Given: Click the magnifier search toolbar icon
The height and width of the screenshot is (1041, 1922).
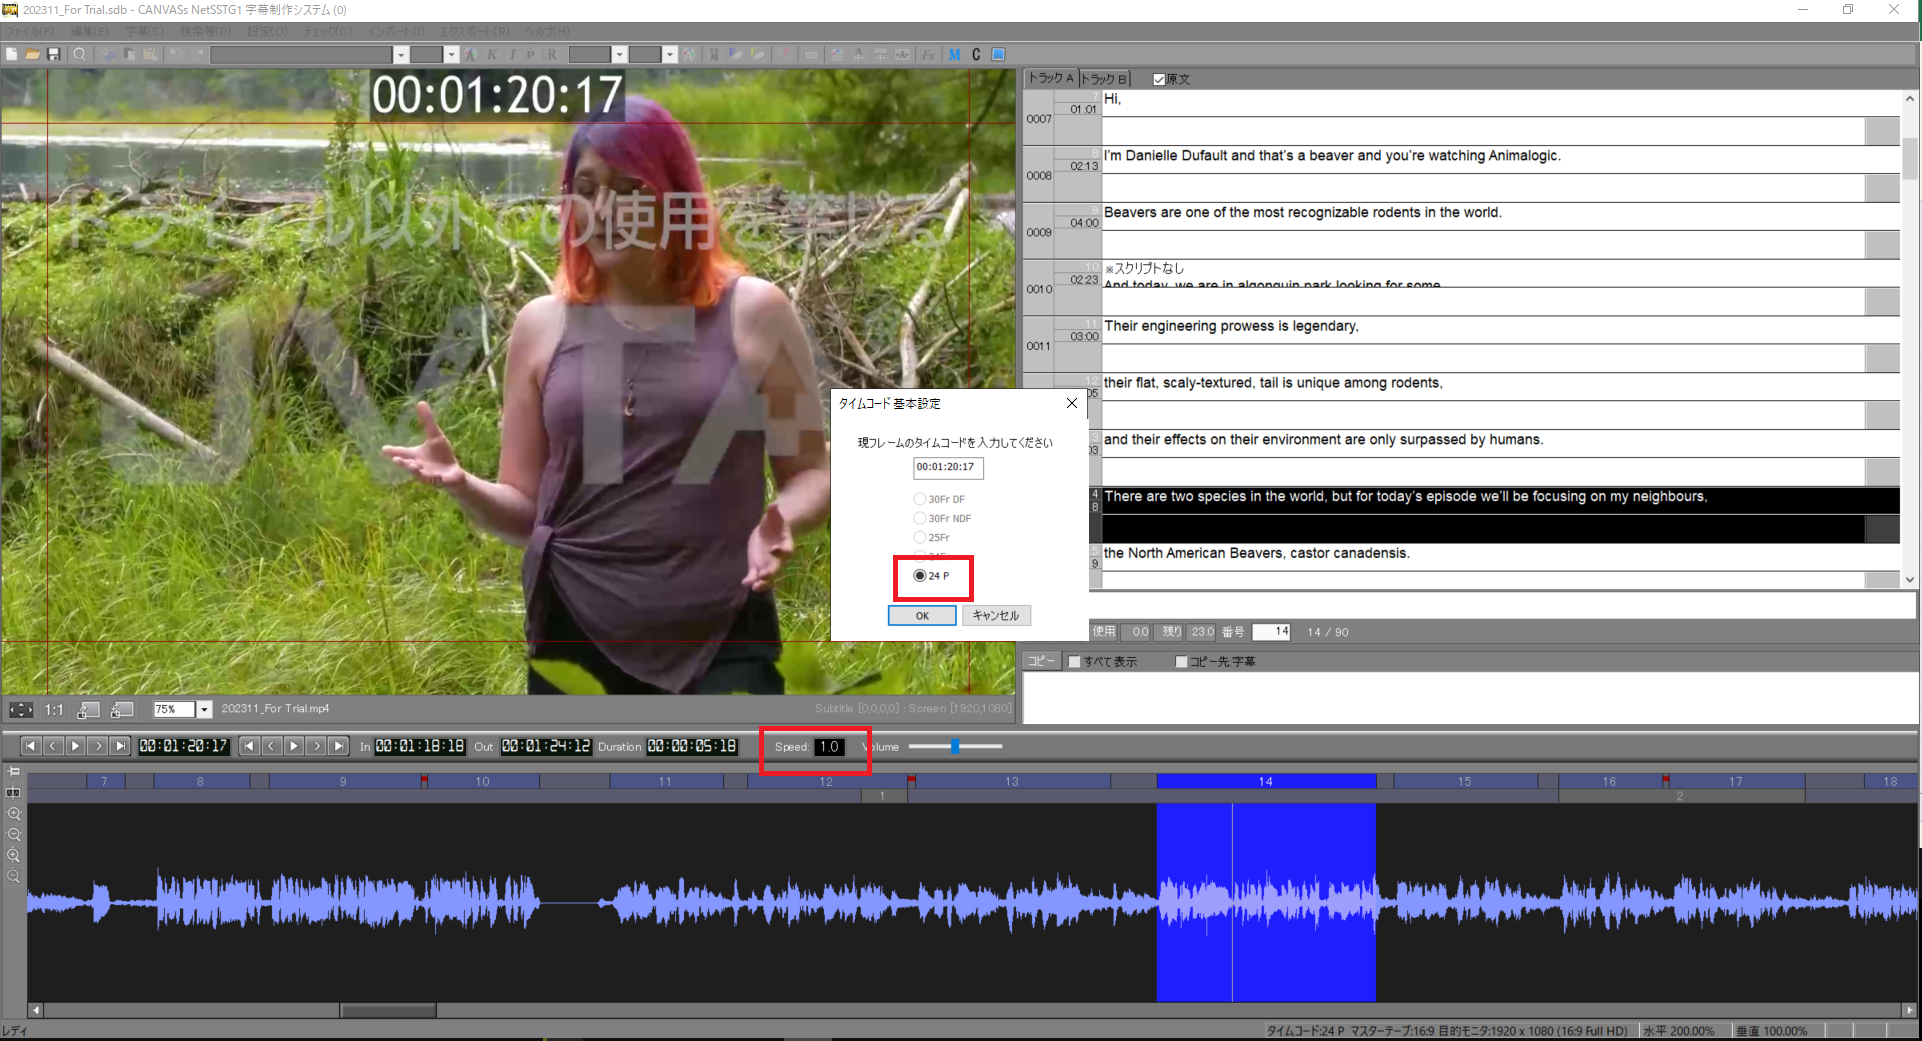Looking at the screenshot, I should 79,54.
